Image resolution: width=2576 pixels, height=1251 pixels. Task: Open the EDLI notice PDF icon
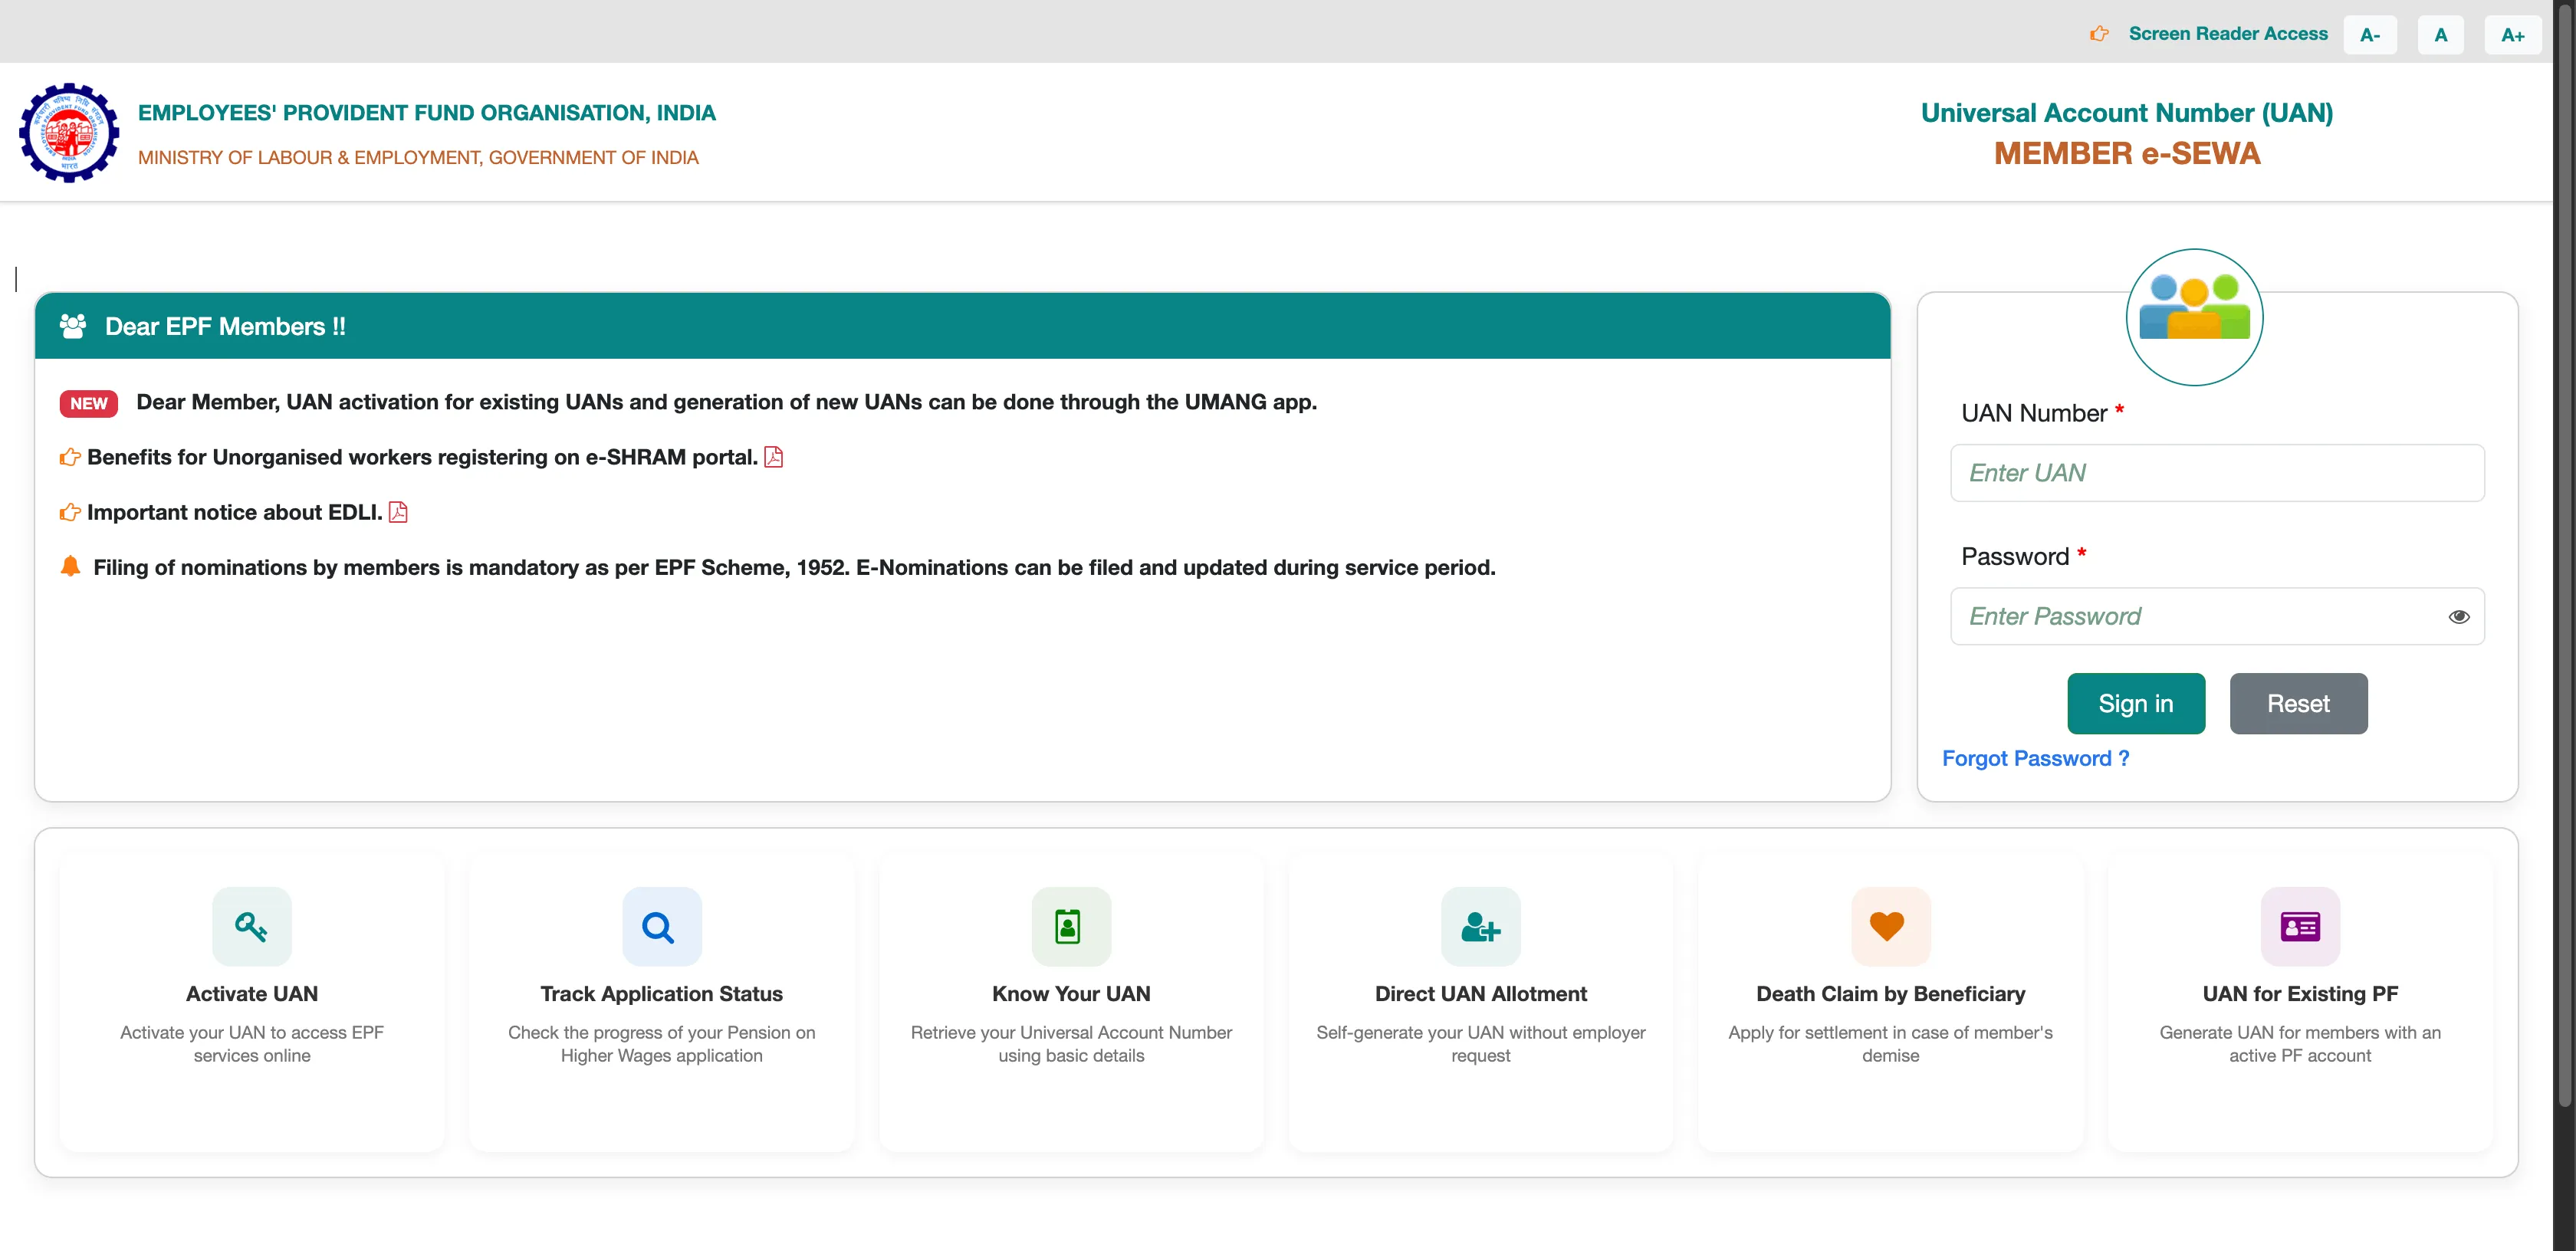tap(398, 512)
